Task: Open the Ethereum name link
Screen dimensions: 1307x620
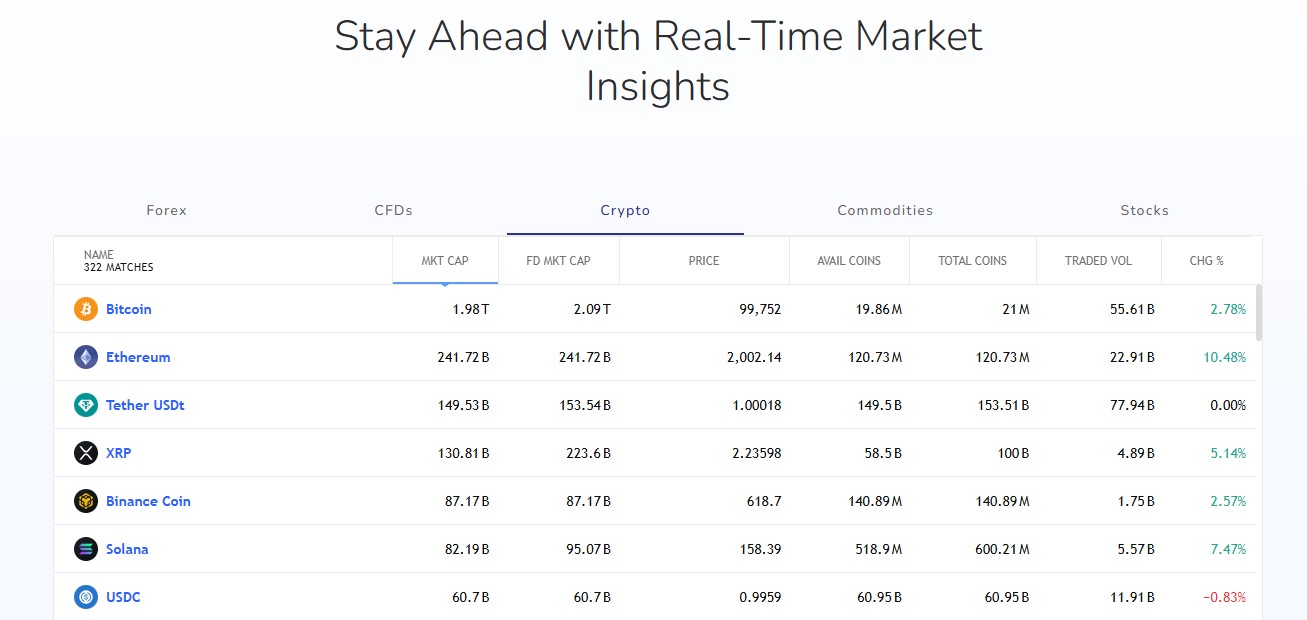Action: pos(138,357)
